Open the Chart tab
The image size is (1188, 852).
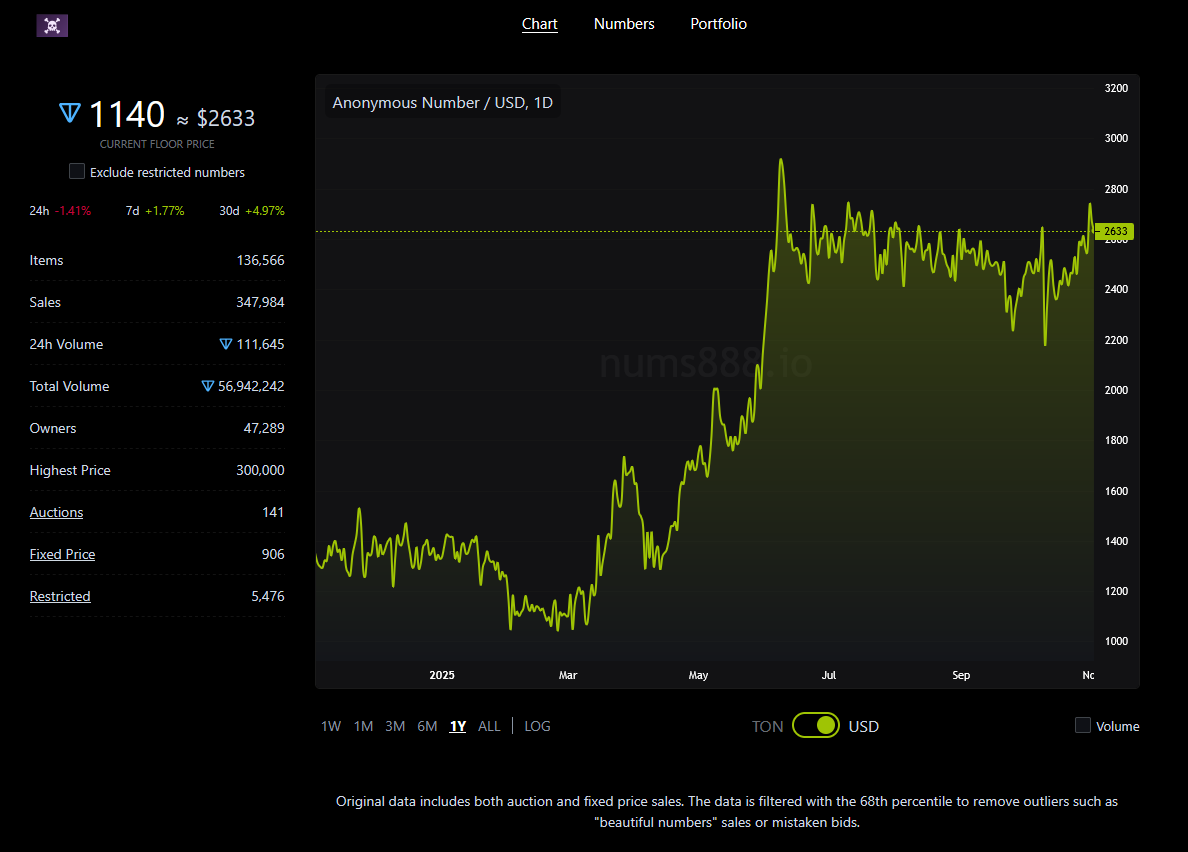(539, 24)
